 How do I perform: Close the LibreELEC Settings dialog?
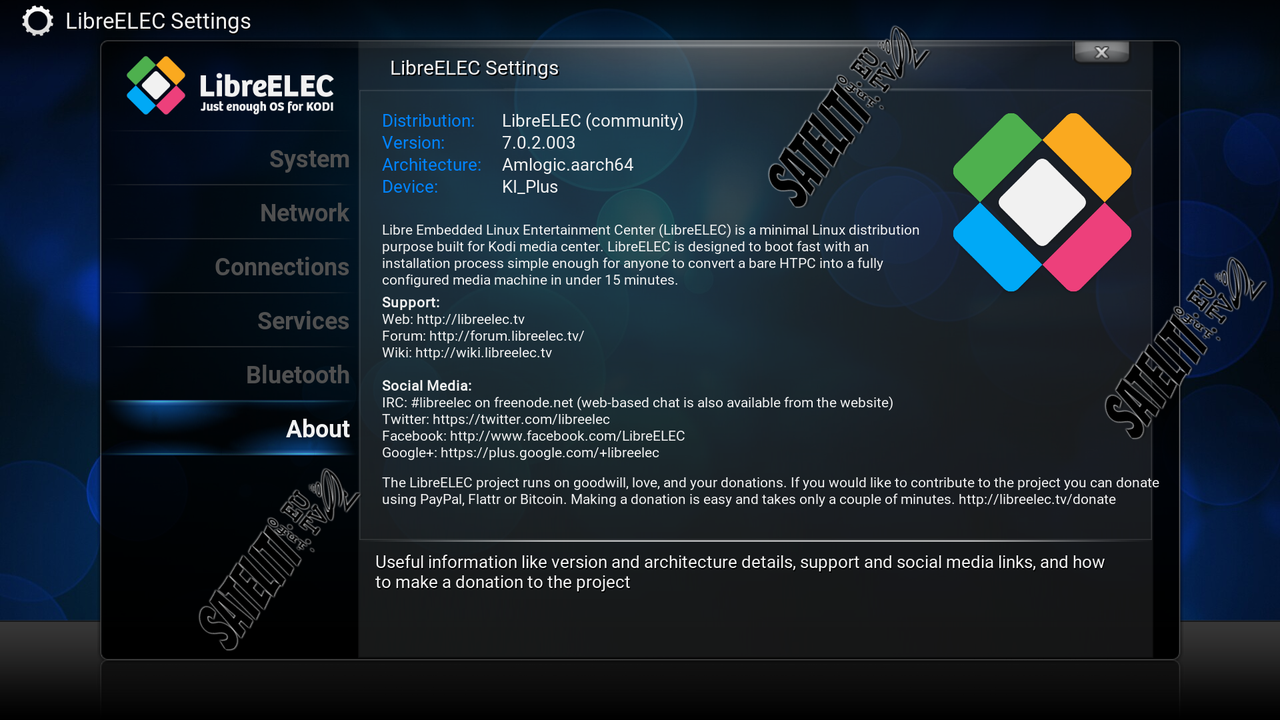coord(1101,52)
